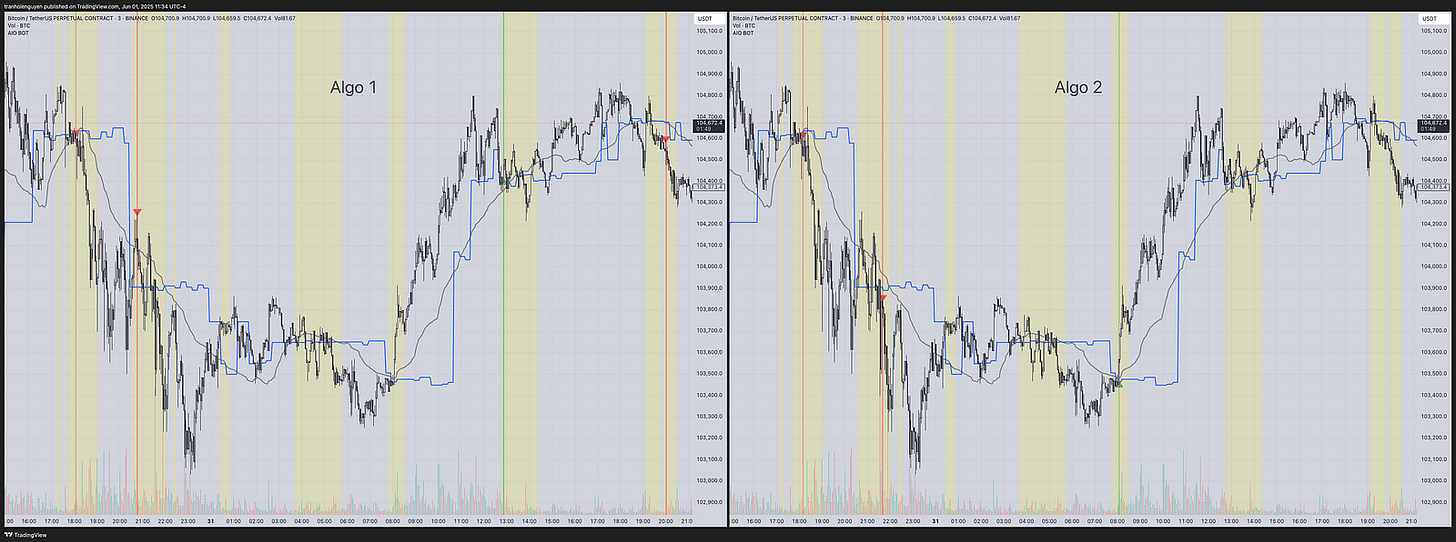The width and height of the screenshot is (1456, 542).
Task: Click the red sell arrow below the 21:00 red line in Algo 2 chart
Action: pos(884,298)
